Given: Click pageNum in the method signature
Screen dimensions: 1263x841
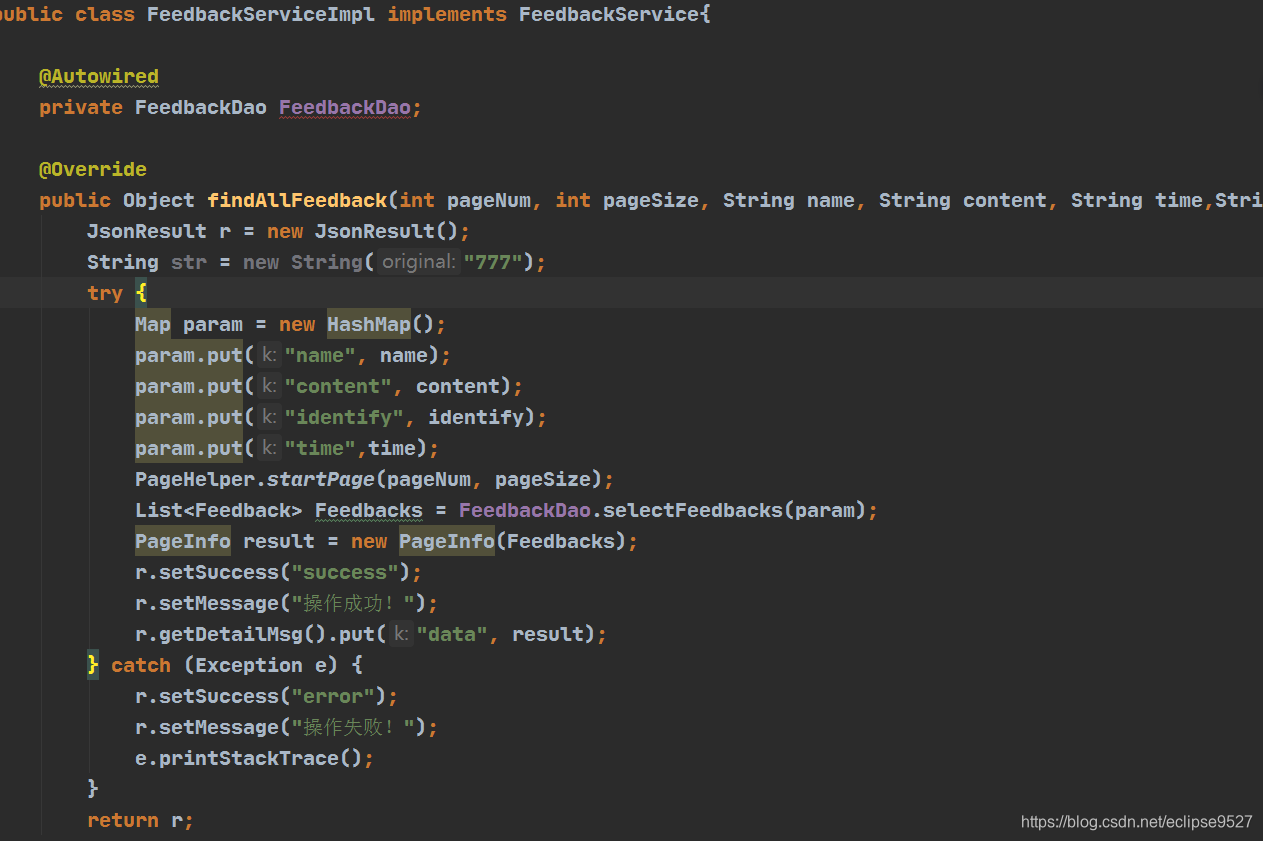Looking at the screenshot, I should point(489,200).
